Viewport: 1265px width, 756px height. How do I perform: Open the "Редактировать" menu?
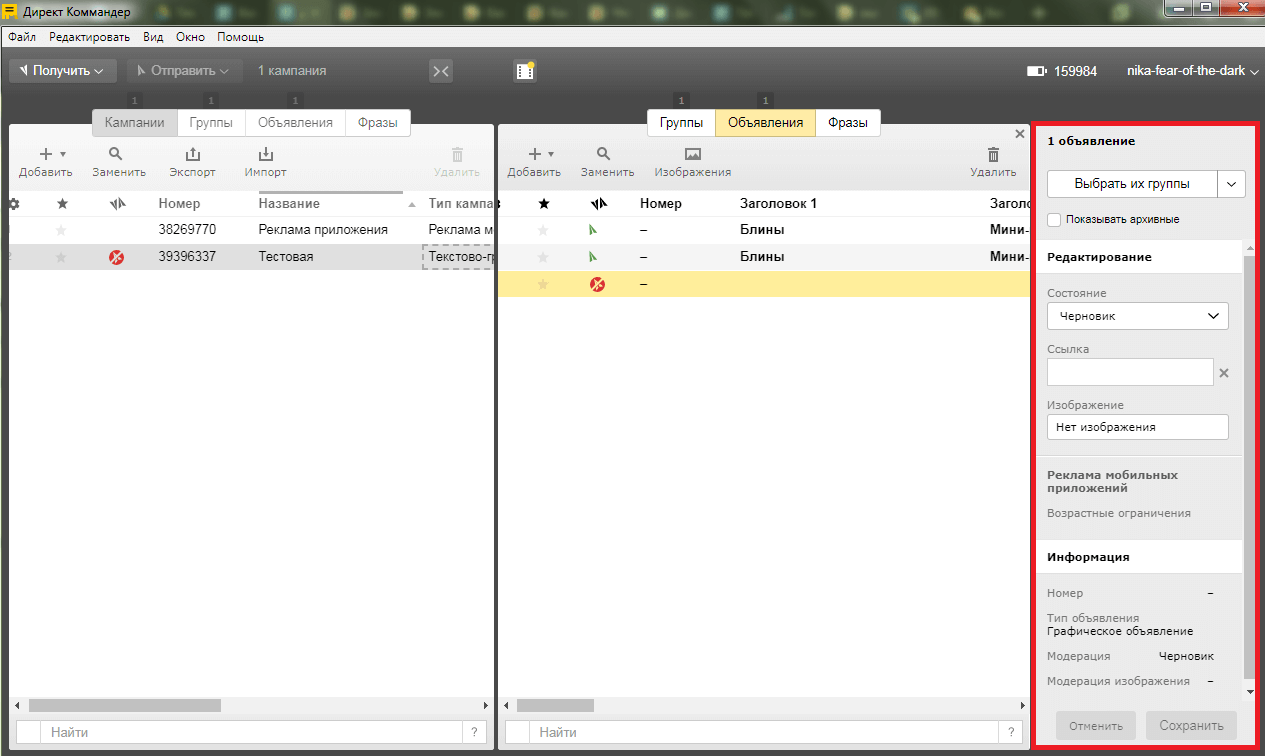click(x=89, y=37)
